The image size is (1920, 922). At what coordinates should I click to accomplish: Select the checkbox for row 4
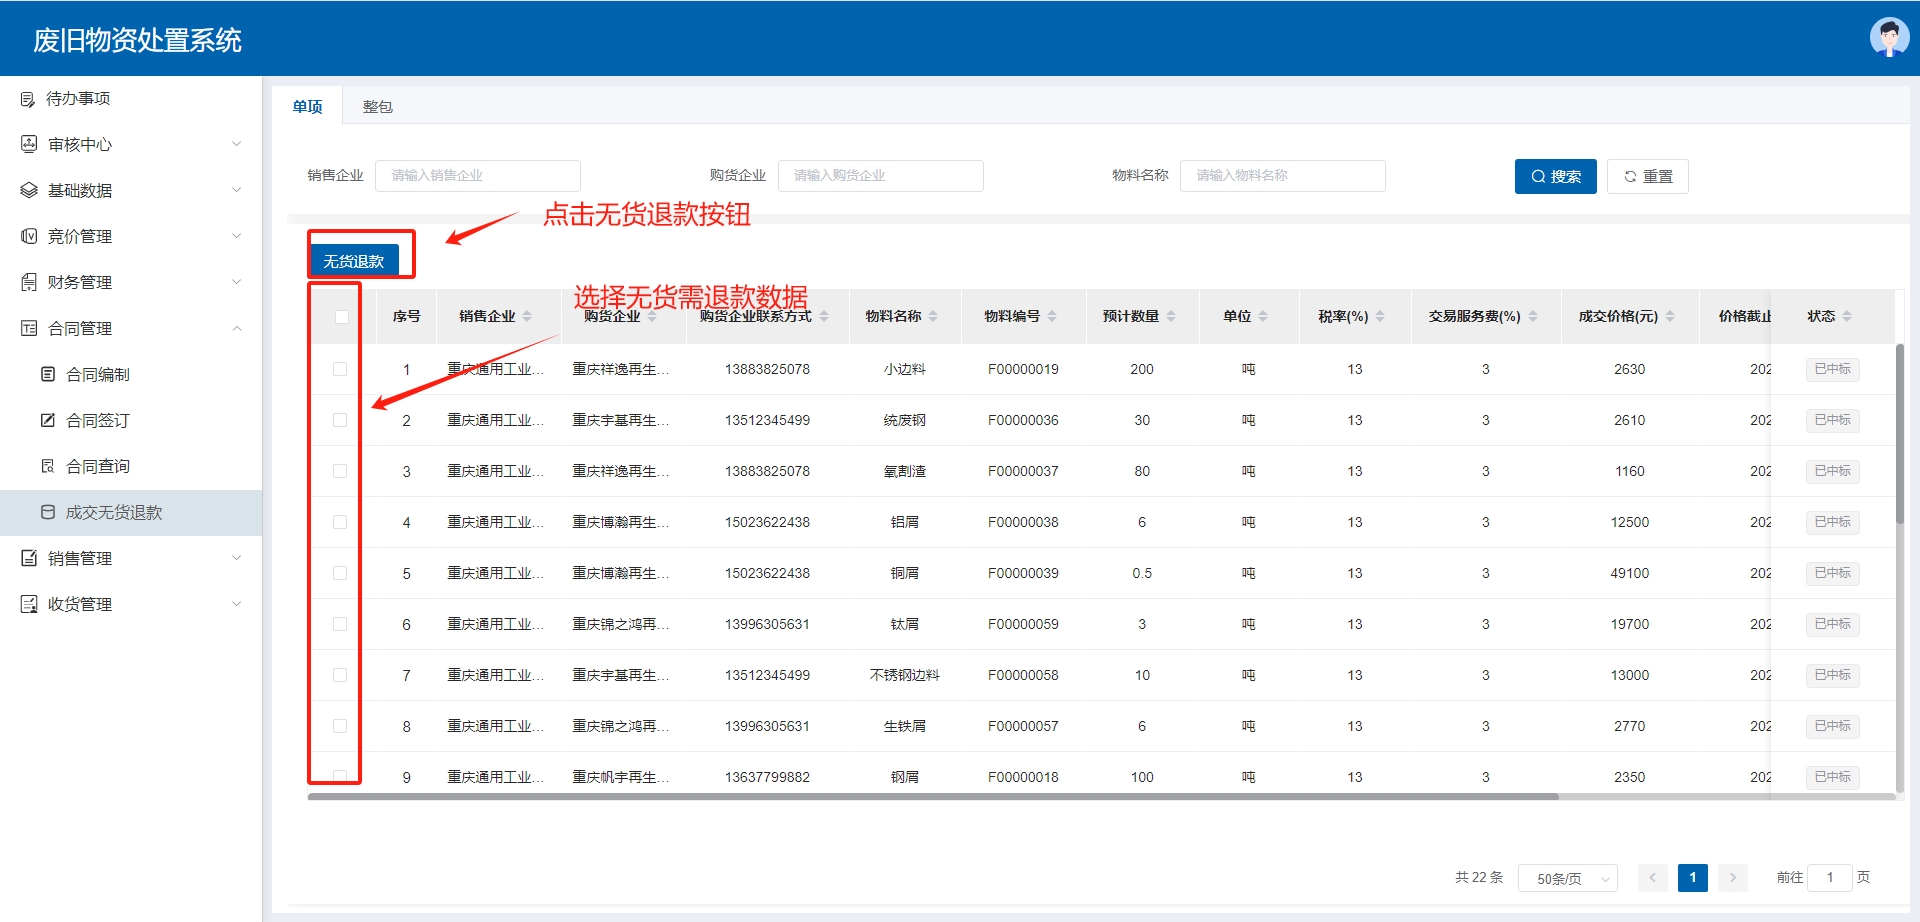pos(340,523)
